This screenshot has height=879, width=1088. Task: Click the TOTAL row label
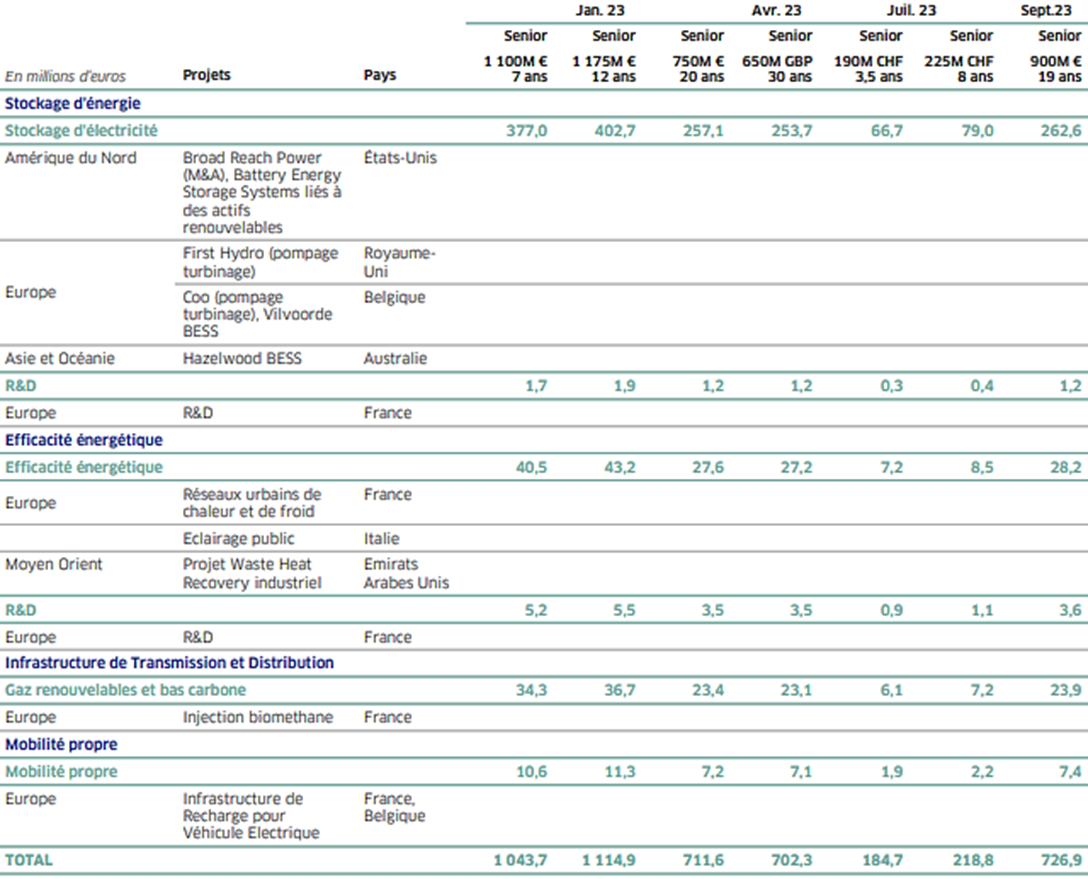coord(30,860)
